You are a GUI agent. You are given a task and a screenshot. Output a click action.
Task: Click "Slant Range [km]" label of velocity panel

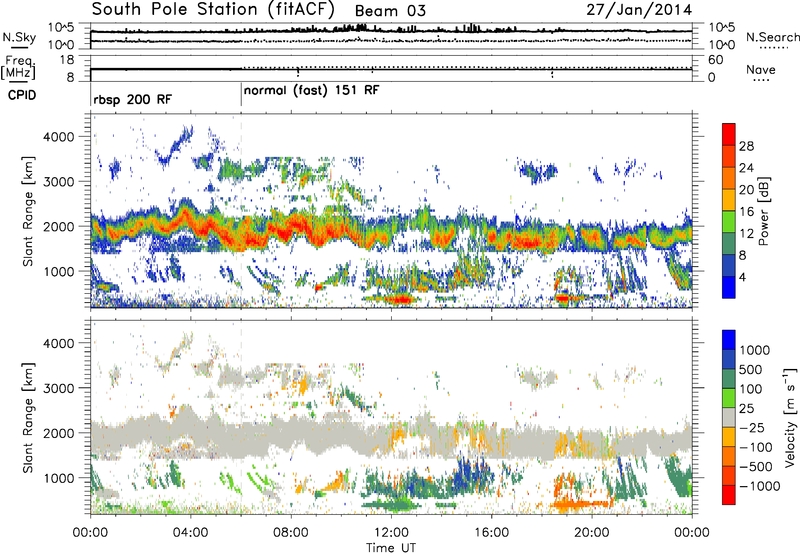point(28,417)
